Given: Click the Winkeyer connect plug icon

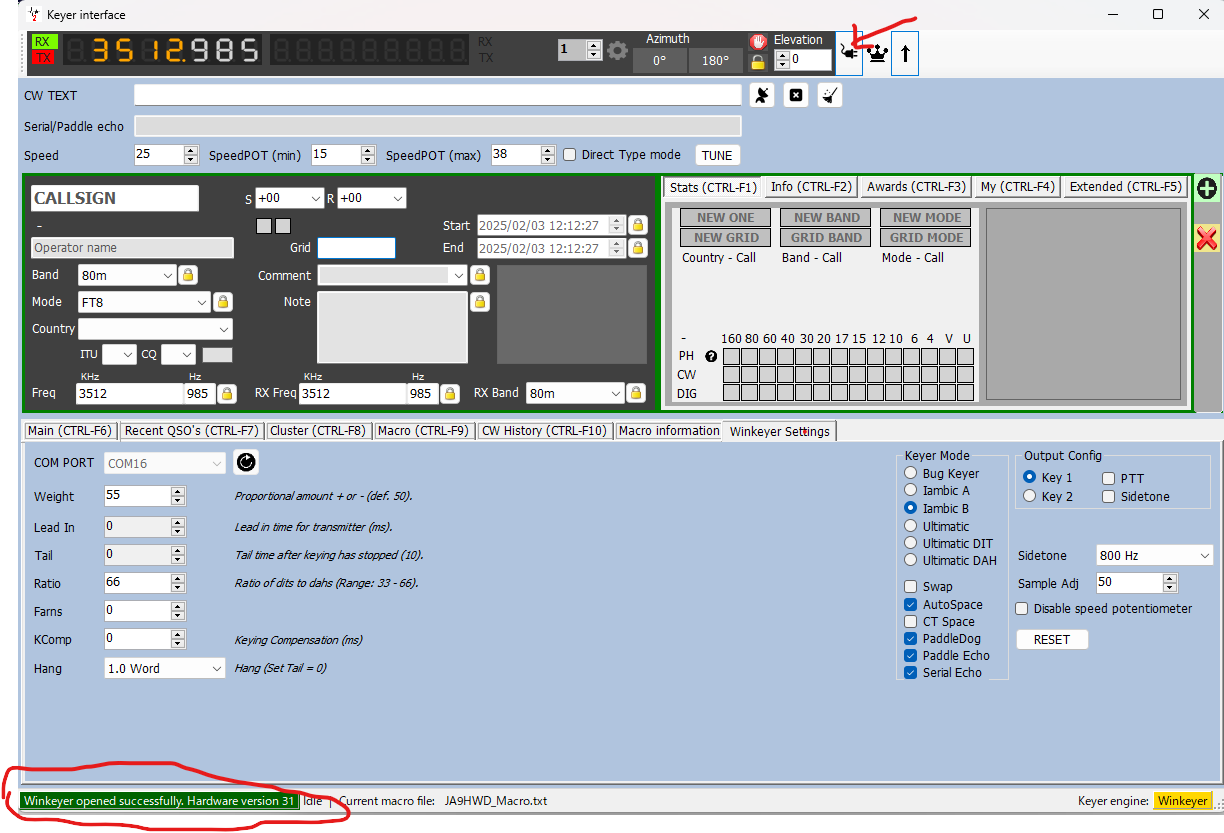Looking at the screenshot, I should 850,54.
